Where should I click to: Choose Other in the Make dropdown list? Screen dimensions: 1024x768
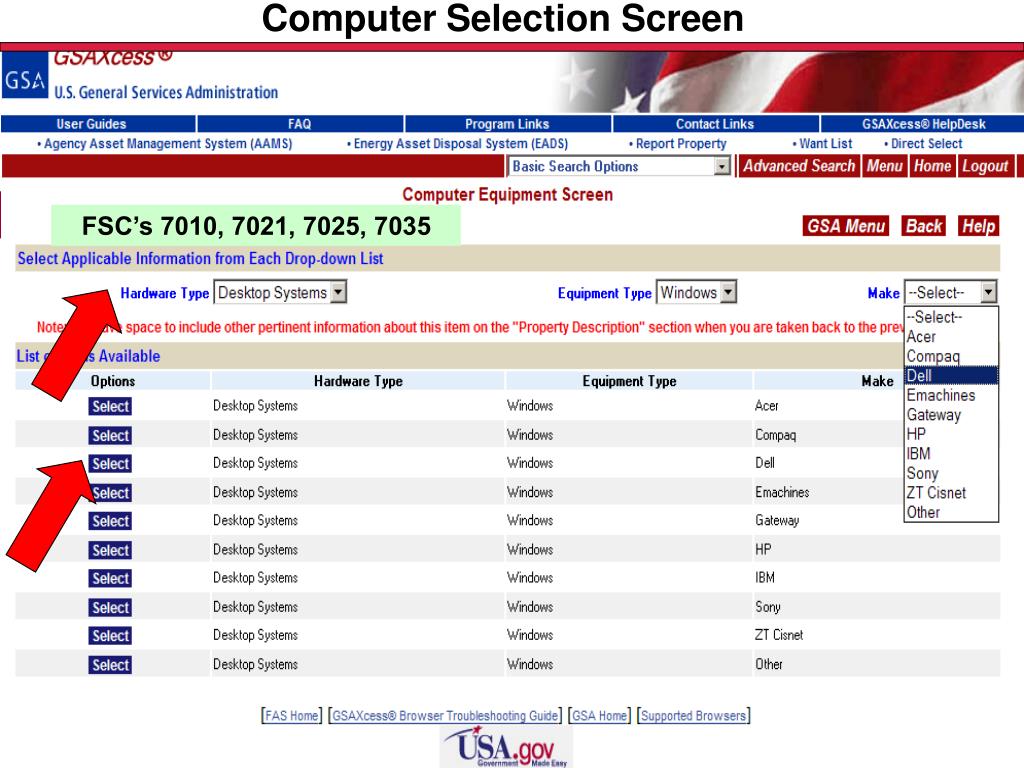point(952,513)
